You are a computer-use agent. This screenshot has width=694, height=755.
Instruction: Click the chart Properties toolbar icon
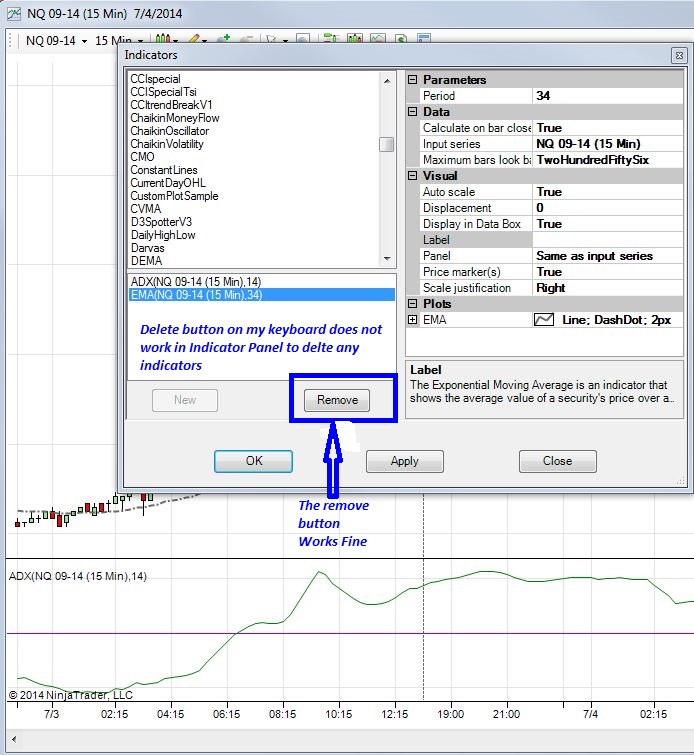tap(424, 39)
